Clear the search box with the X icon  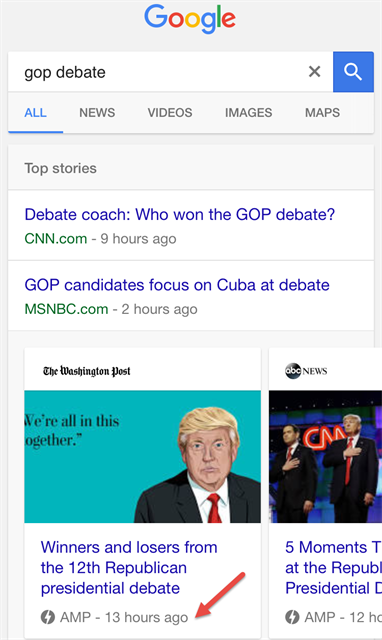coord(314,72)
